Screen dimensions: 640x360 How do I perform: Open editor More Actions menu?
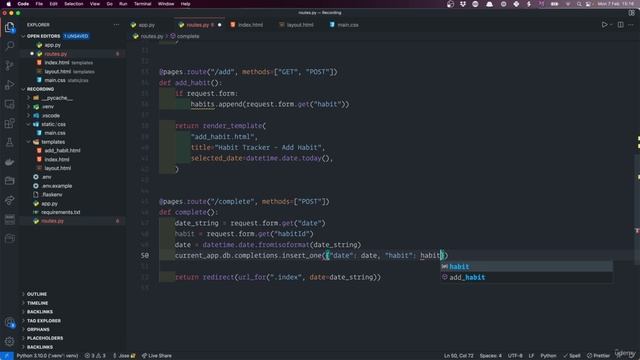pyautogui.click(x=631, y=25)
